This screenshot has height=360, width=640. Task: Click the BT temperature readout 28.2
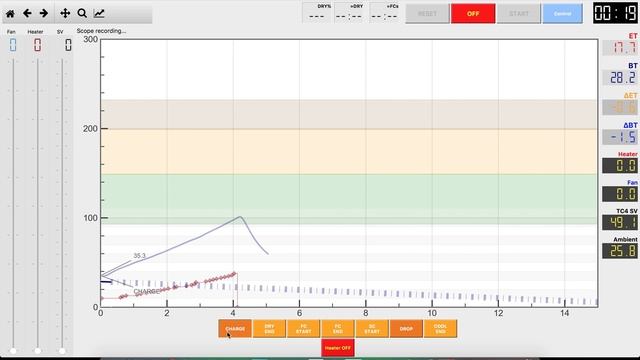point(620,78)
